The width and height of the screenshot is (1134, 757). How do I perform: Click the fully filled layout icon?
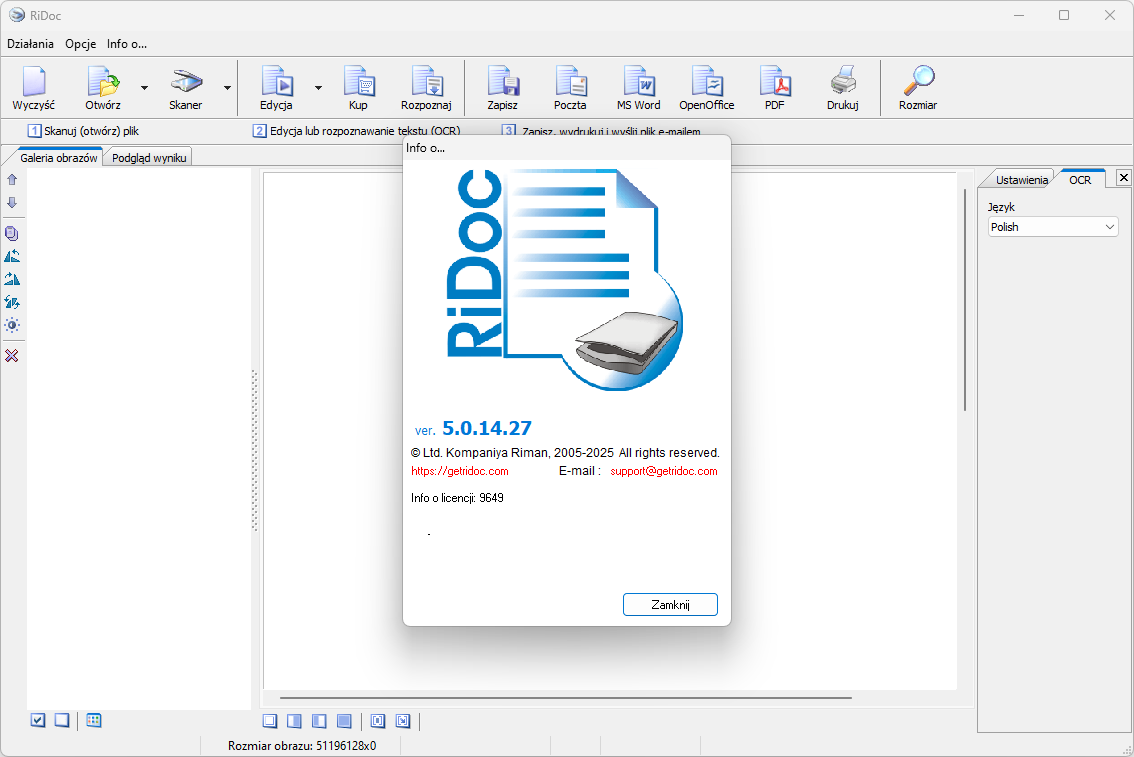pos(344,721)
